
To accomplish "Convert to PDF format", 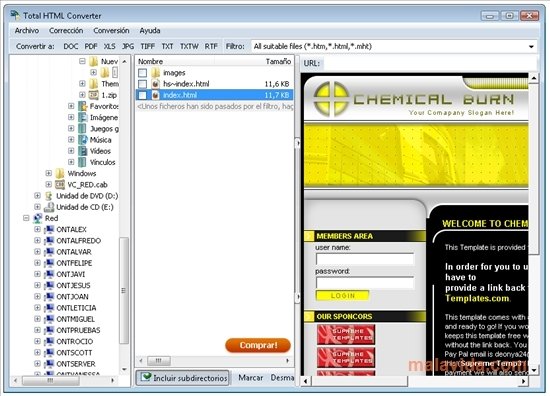I will 91,46.
